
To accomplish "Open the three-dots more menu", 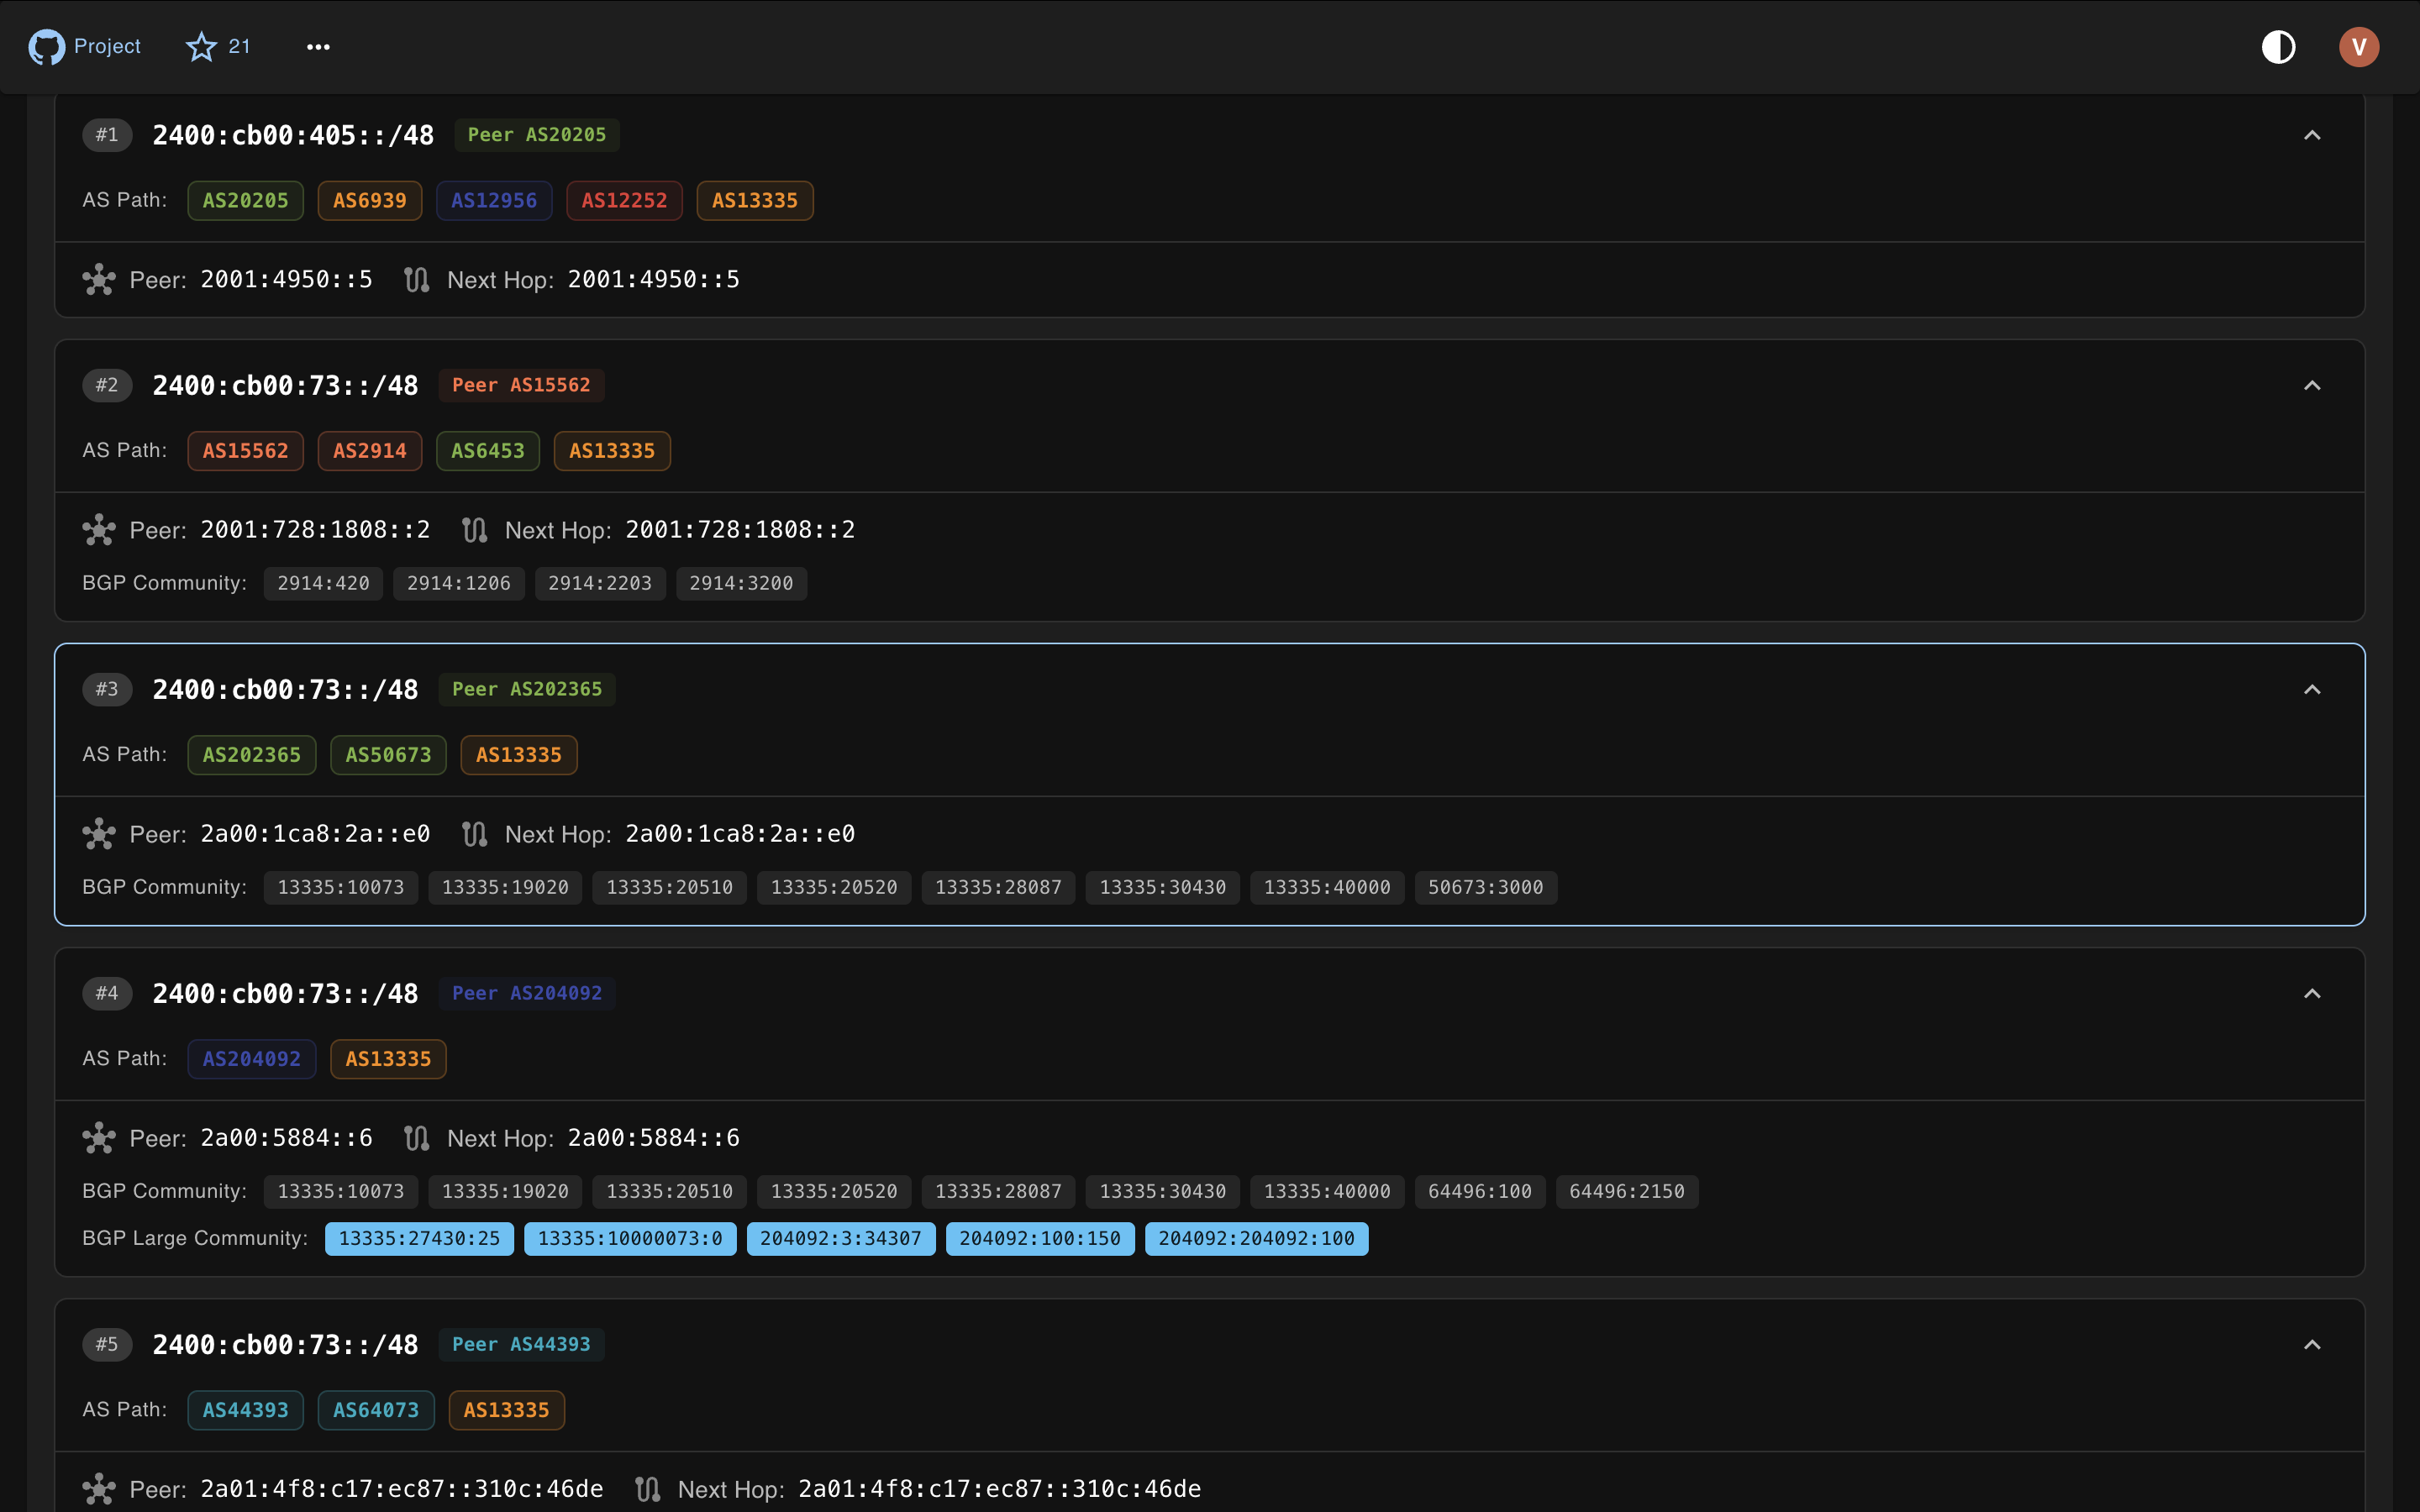I will [x=318, y=46].
